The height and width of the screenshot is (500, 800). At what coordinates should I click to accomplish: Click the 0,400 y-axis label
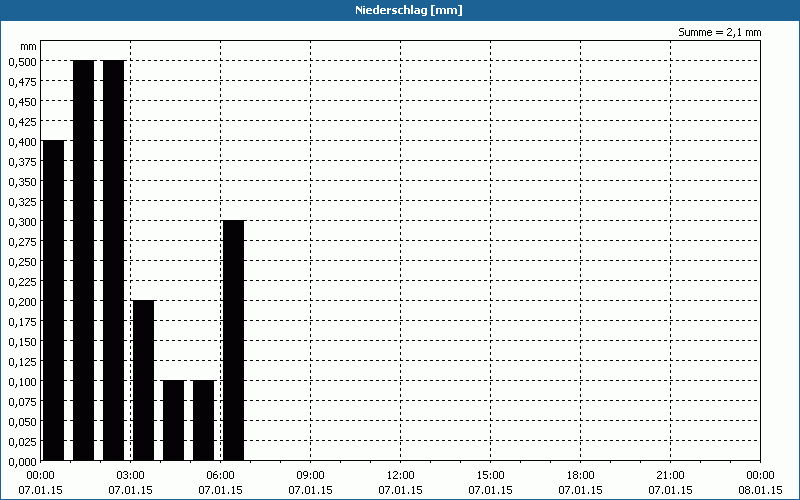click(x=23, y=141)
